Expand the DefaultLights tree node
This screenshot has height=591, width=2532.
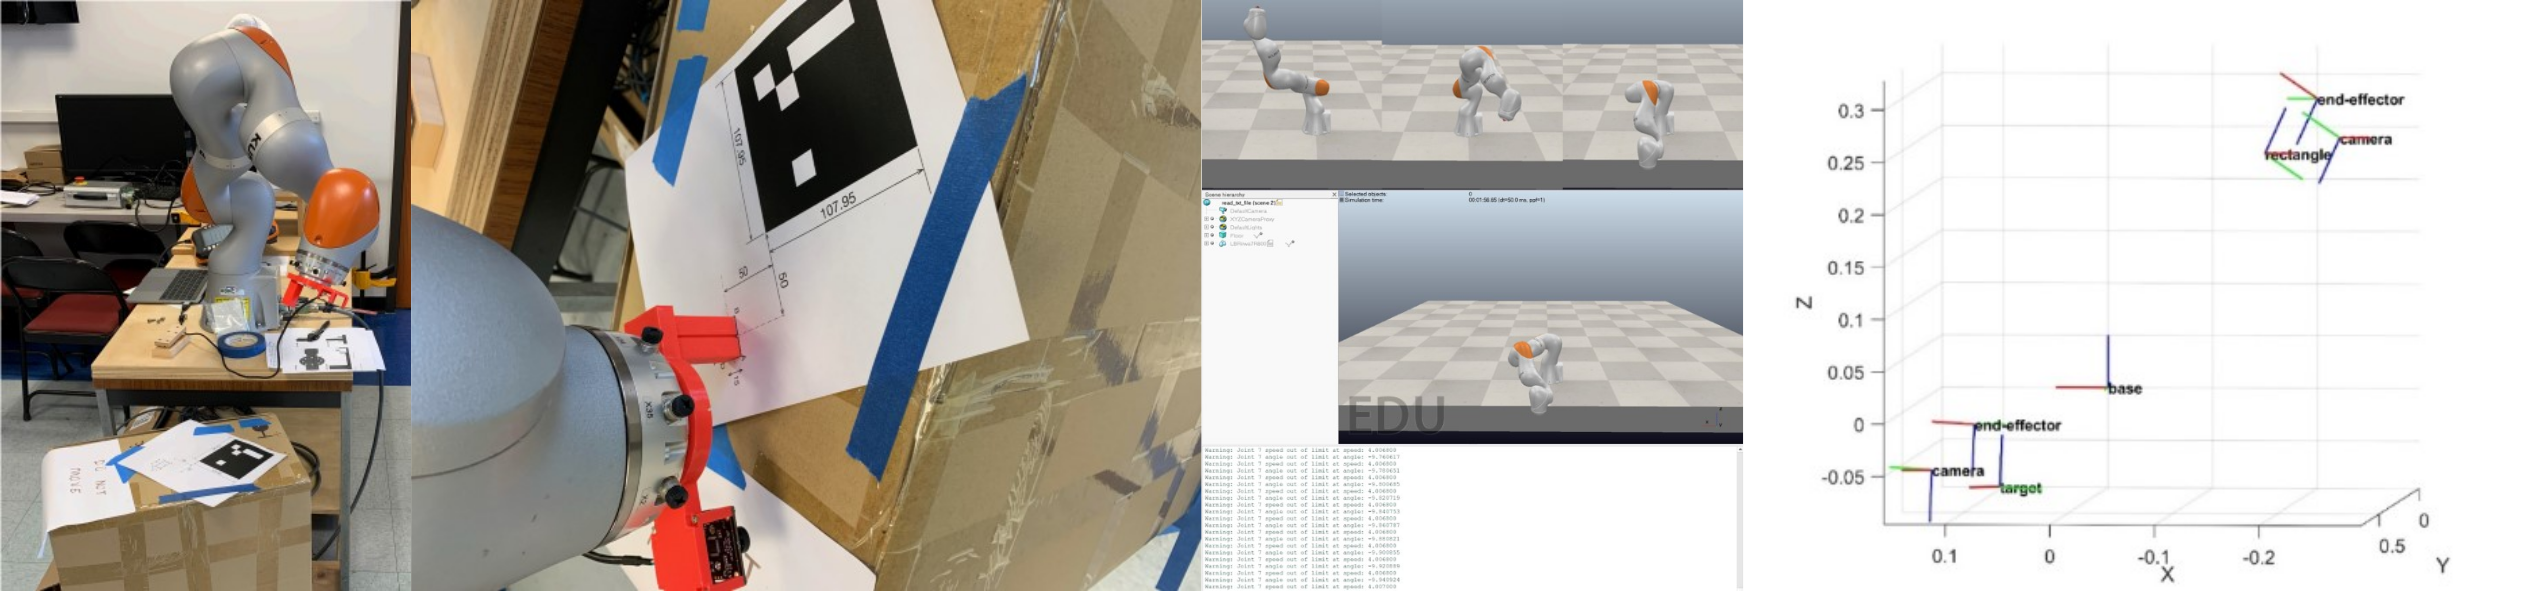1206,227
